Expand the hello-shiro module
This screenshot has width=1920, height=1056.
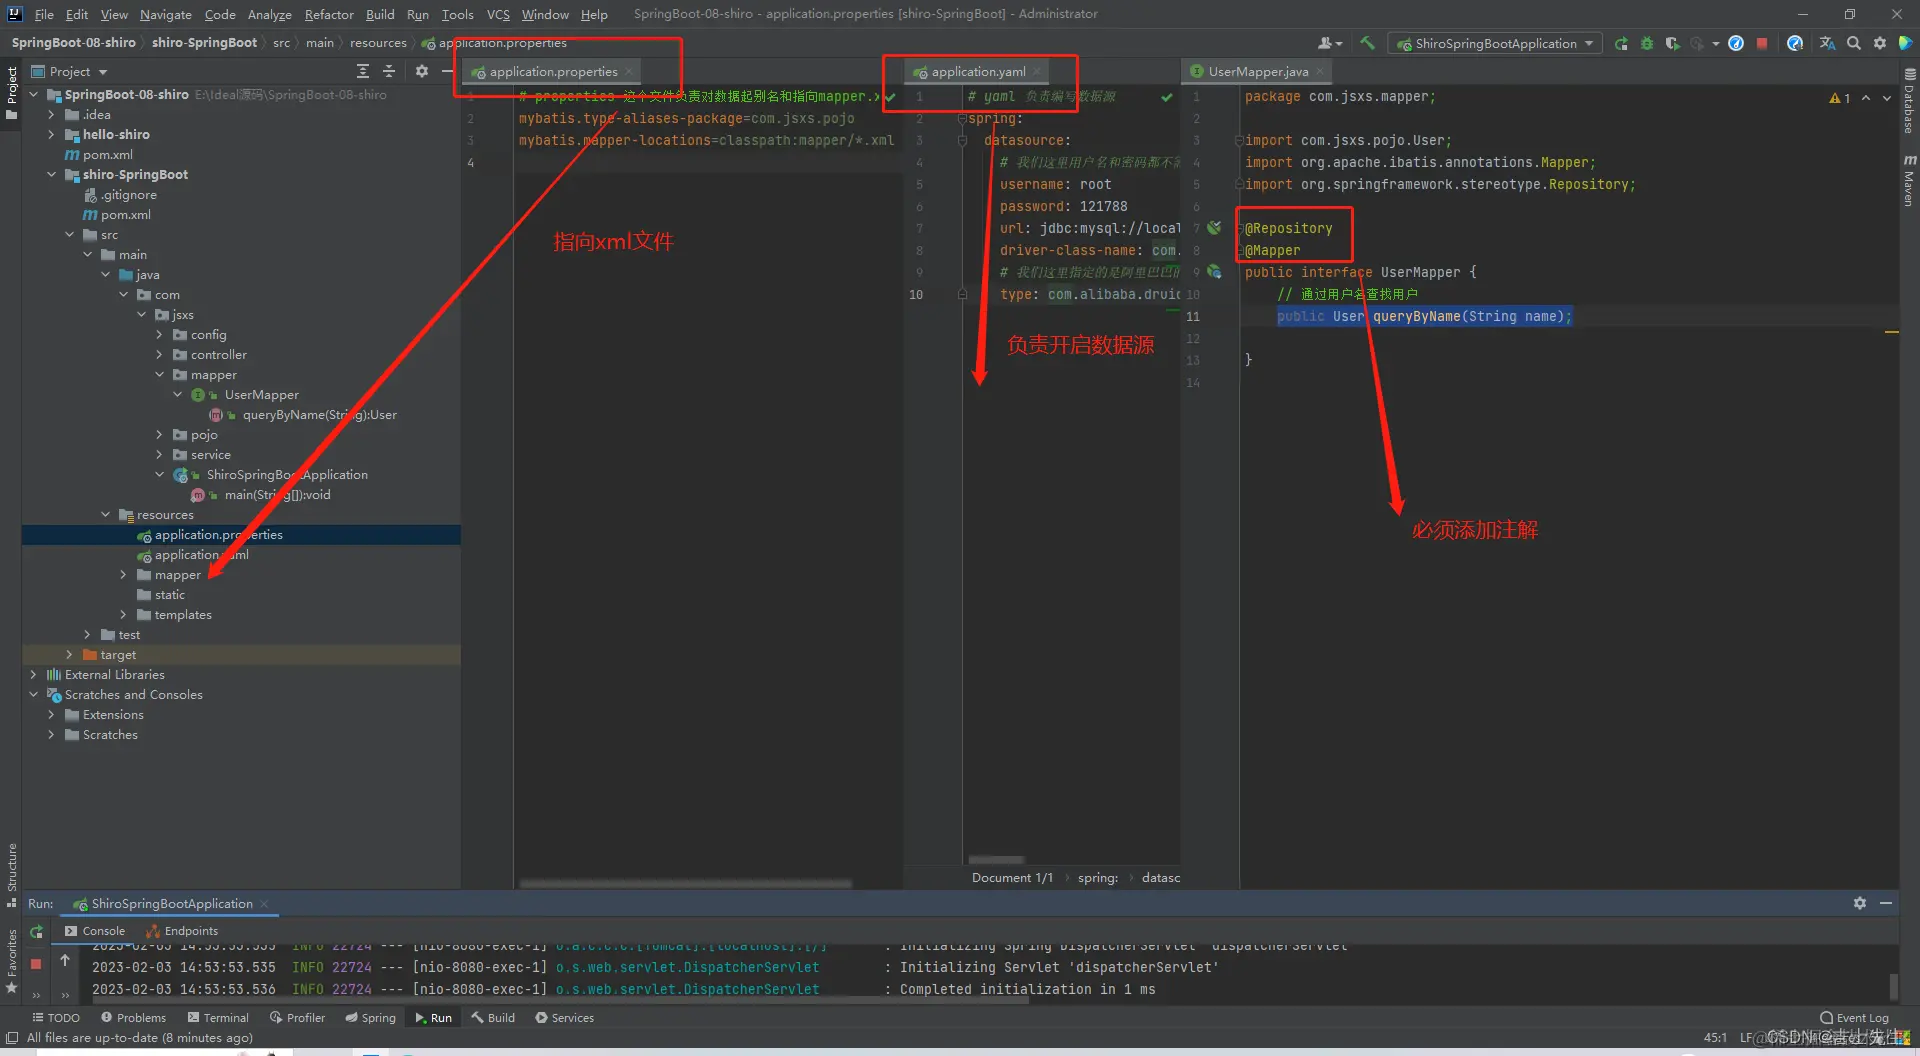[x=51, y=135]
